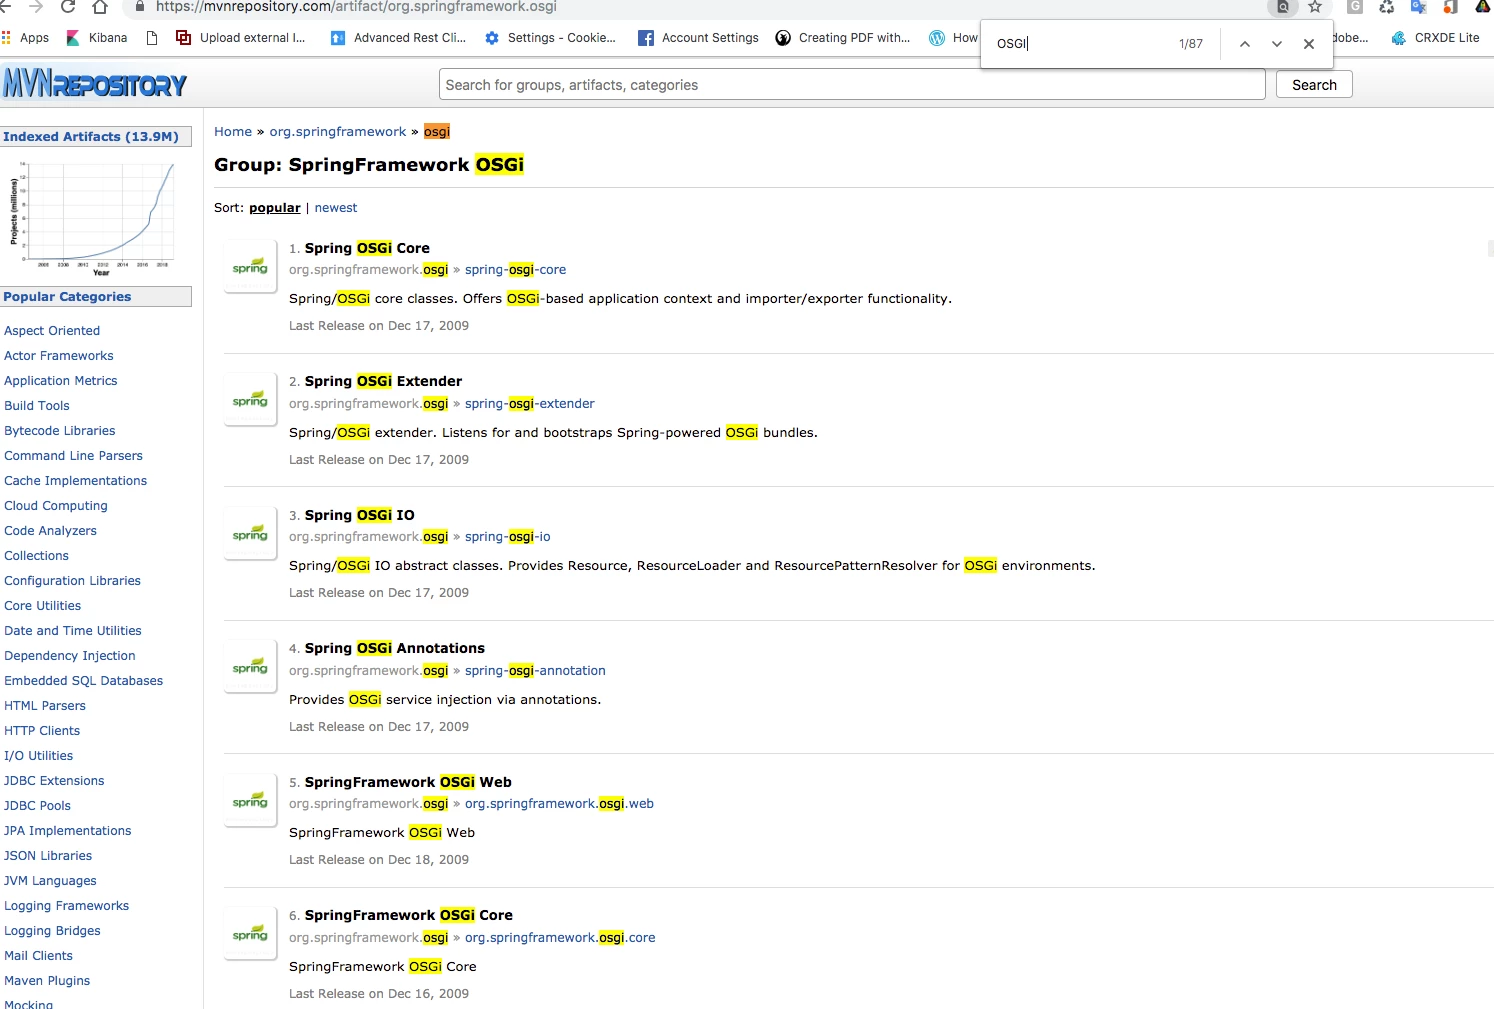Open Logging Frameworks category
1494x1009 pixels.
pos(67,906)
